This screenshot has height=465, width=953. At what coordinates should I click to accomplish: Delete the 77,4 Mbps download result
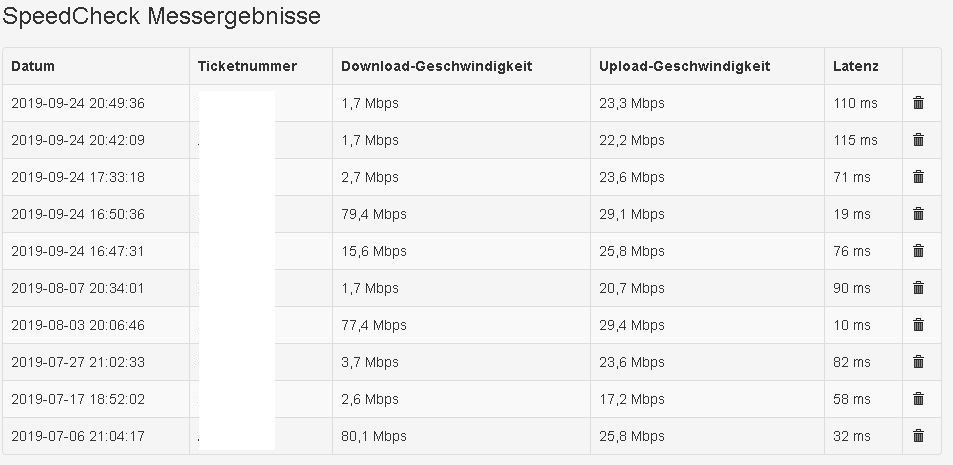(918, 325)
